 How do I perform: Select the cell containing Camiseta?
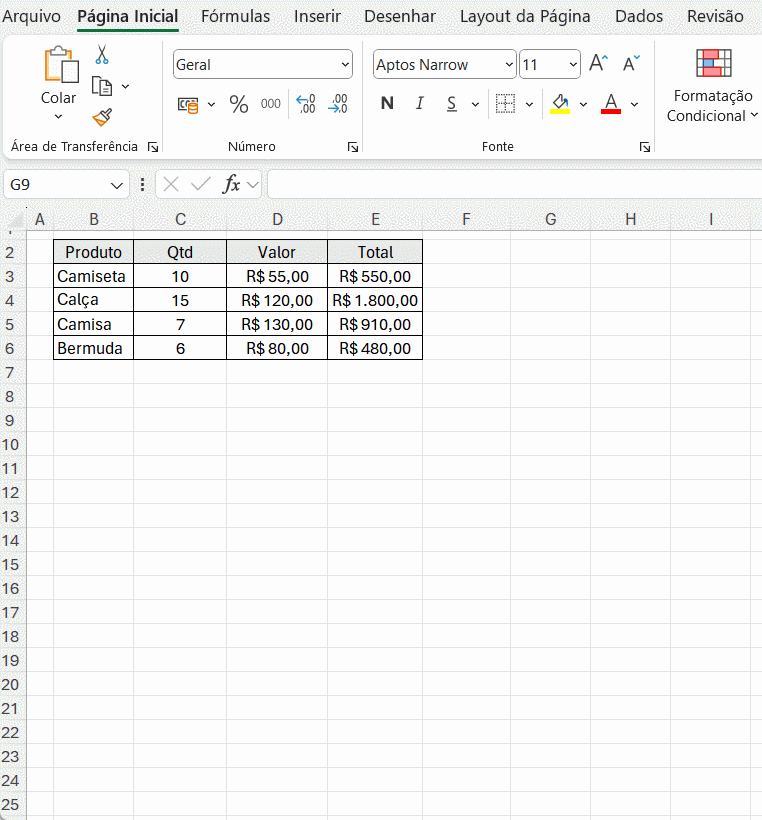[92, 276]
